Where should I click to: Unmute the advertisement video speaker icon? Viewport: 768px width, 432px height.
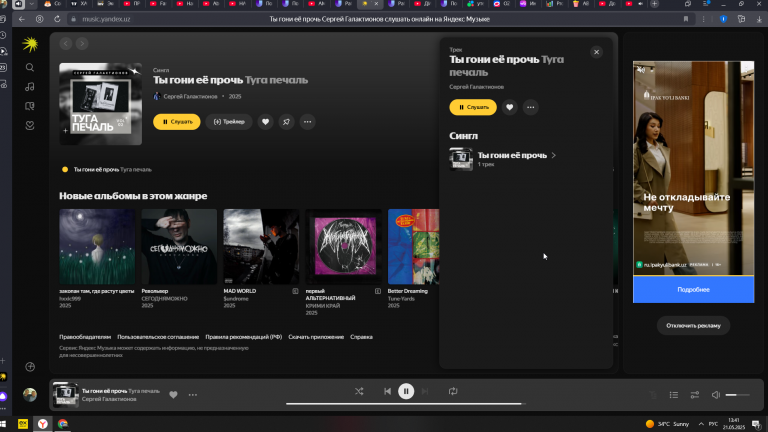point(641,70)
